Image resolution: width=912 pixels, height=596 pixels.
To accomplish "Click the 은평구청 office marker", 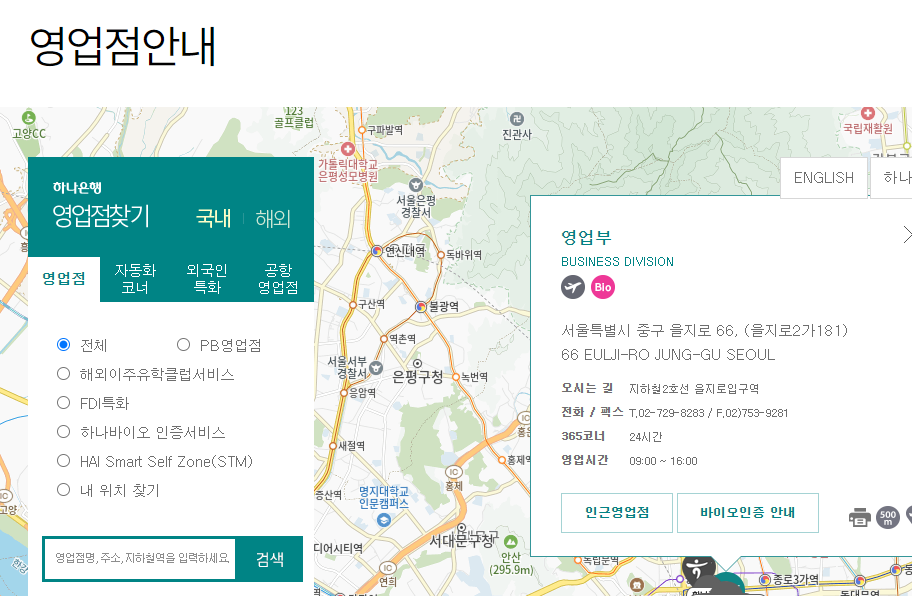I will (417, 363).
